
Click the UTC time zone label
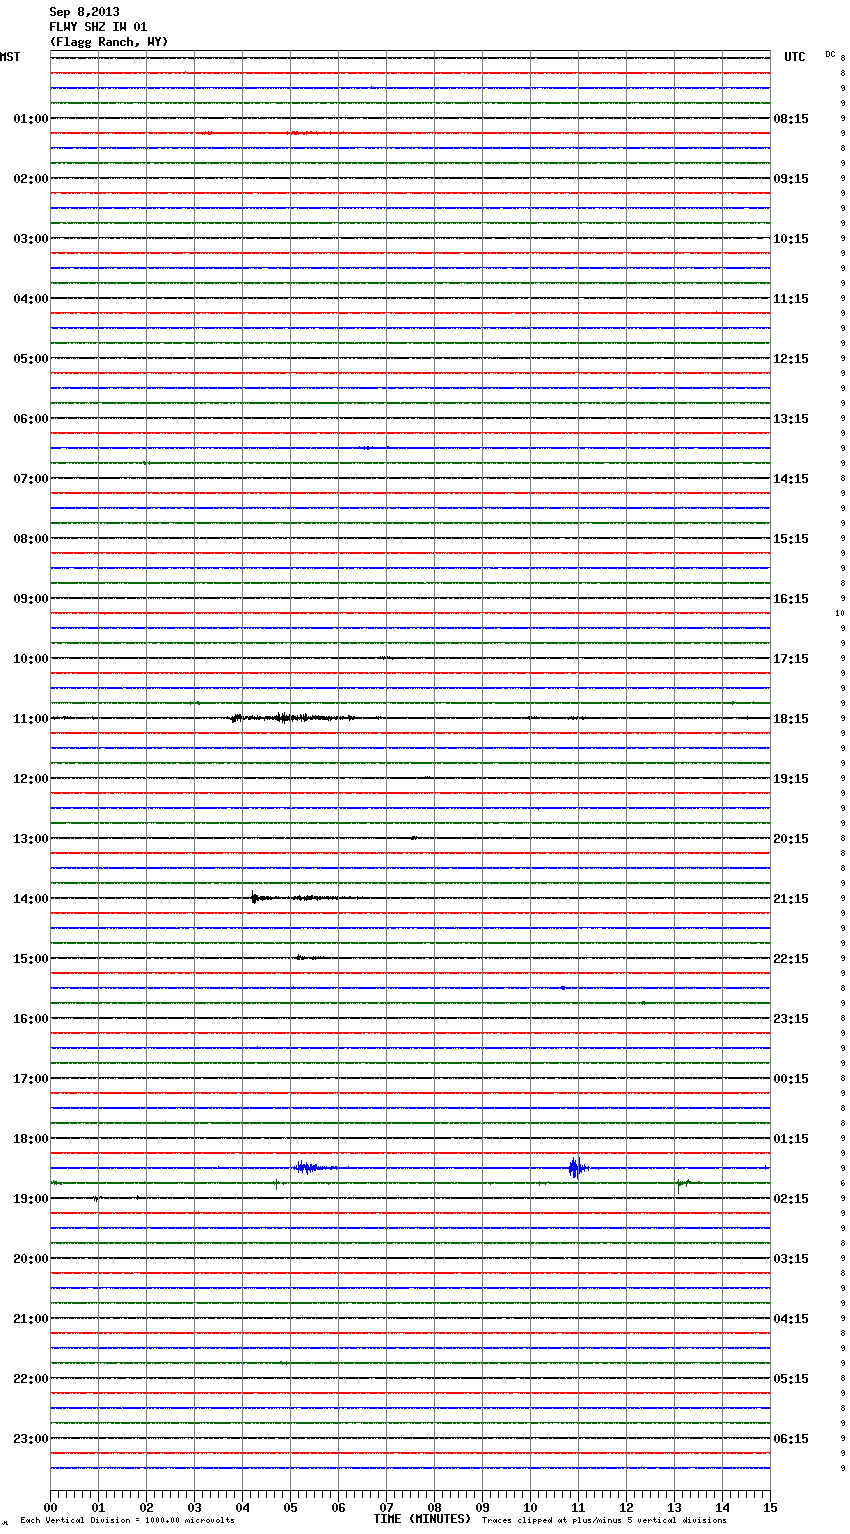[794, 57]
